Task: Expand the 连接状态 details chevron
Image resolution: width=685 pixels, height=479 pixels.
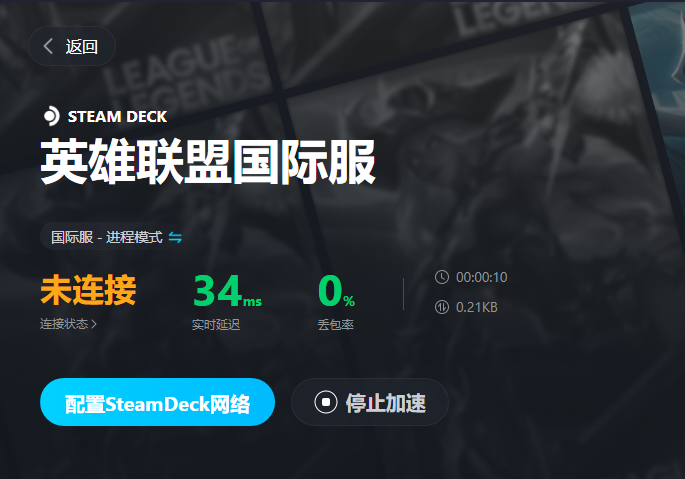Action: (93, 324)
